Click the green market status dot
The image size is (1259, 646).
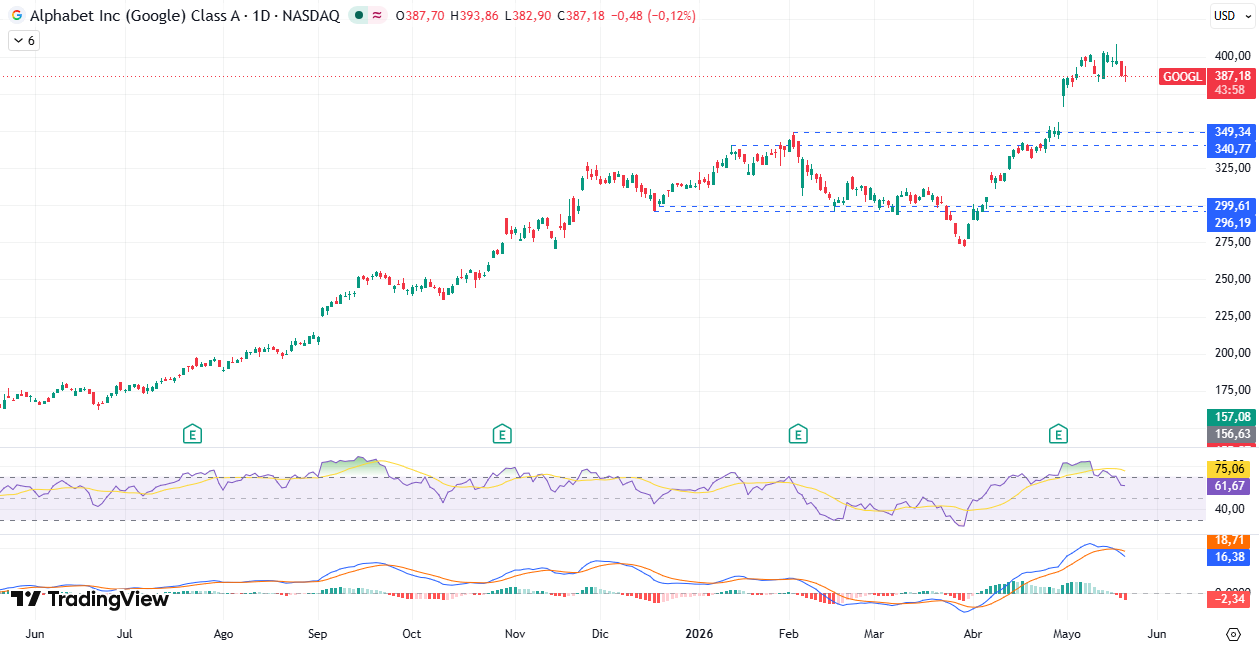pyautogui.click(x=359, y=16)
